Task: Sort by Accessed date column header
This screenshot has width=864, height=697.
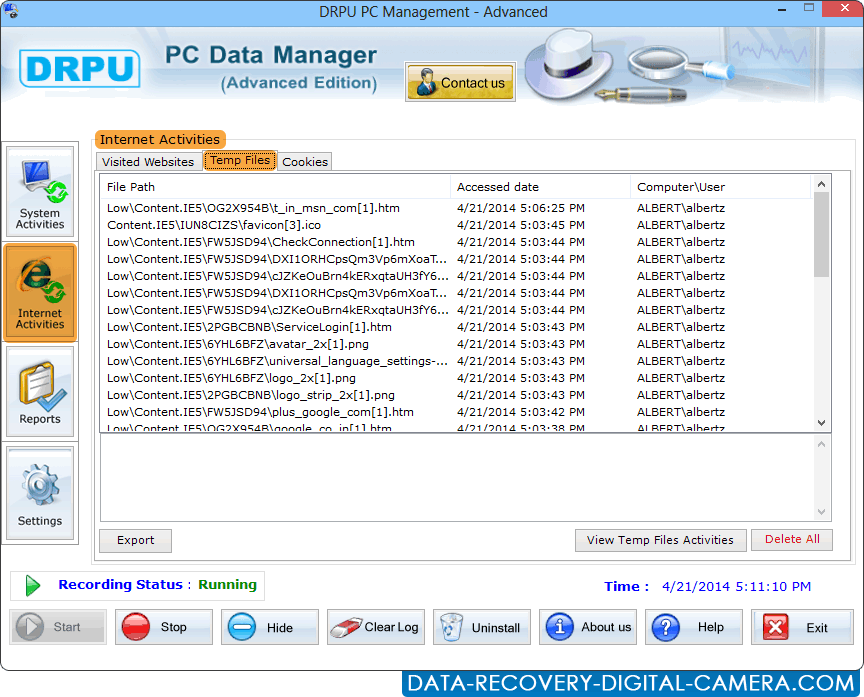Action: 541,187
